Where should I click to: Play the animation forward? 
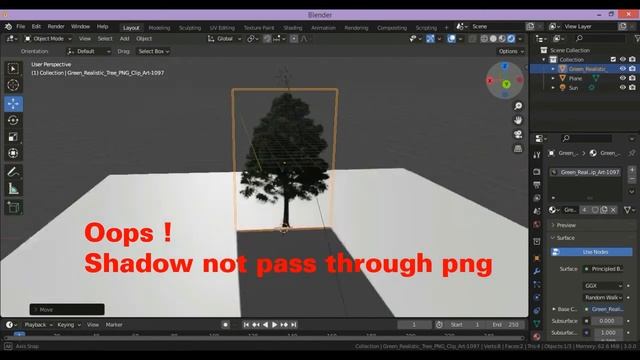point(275,324)
